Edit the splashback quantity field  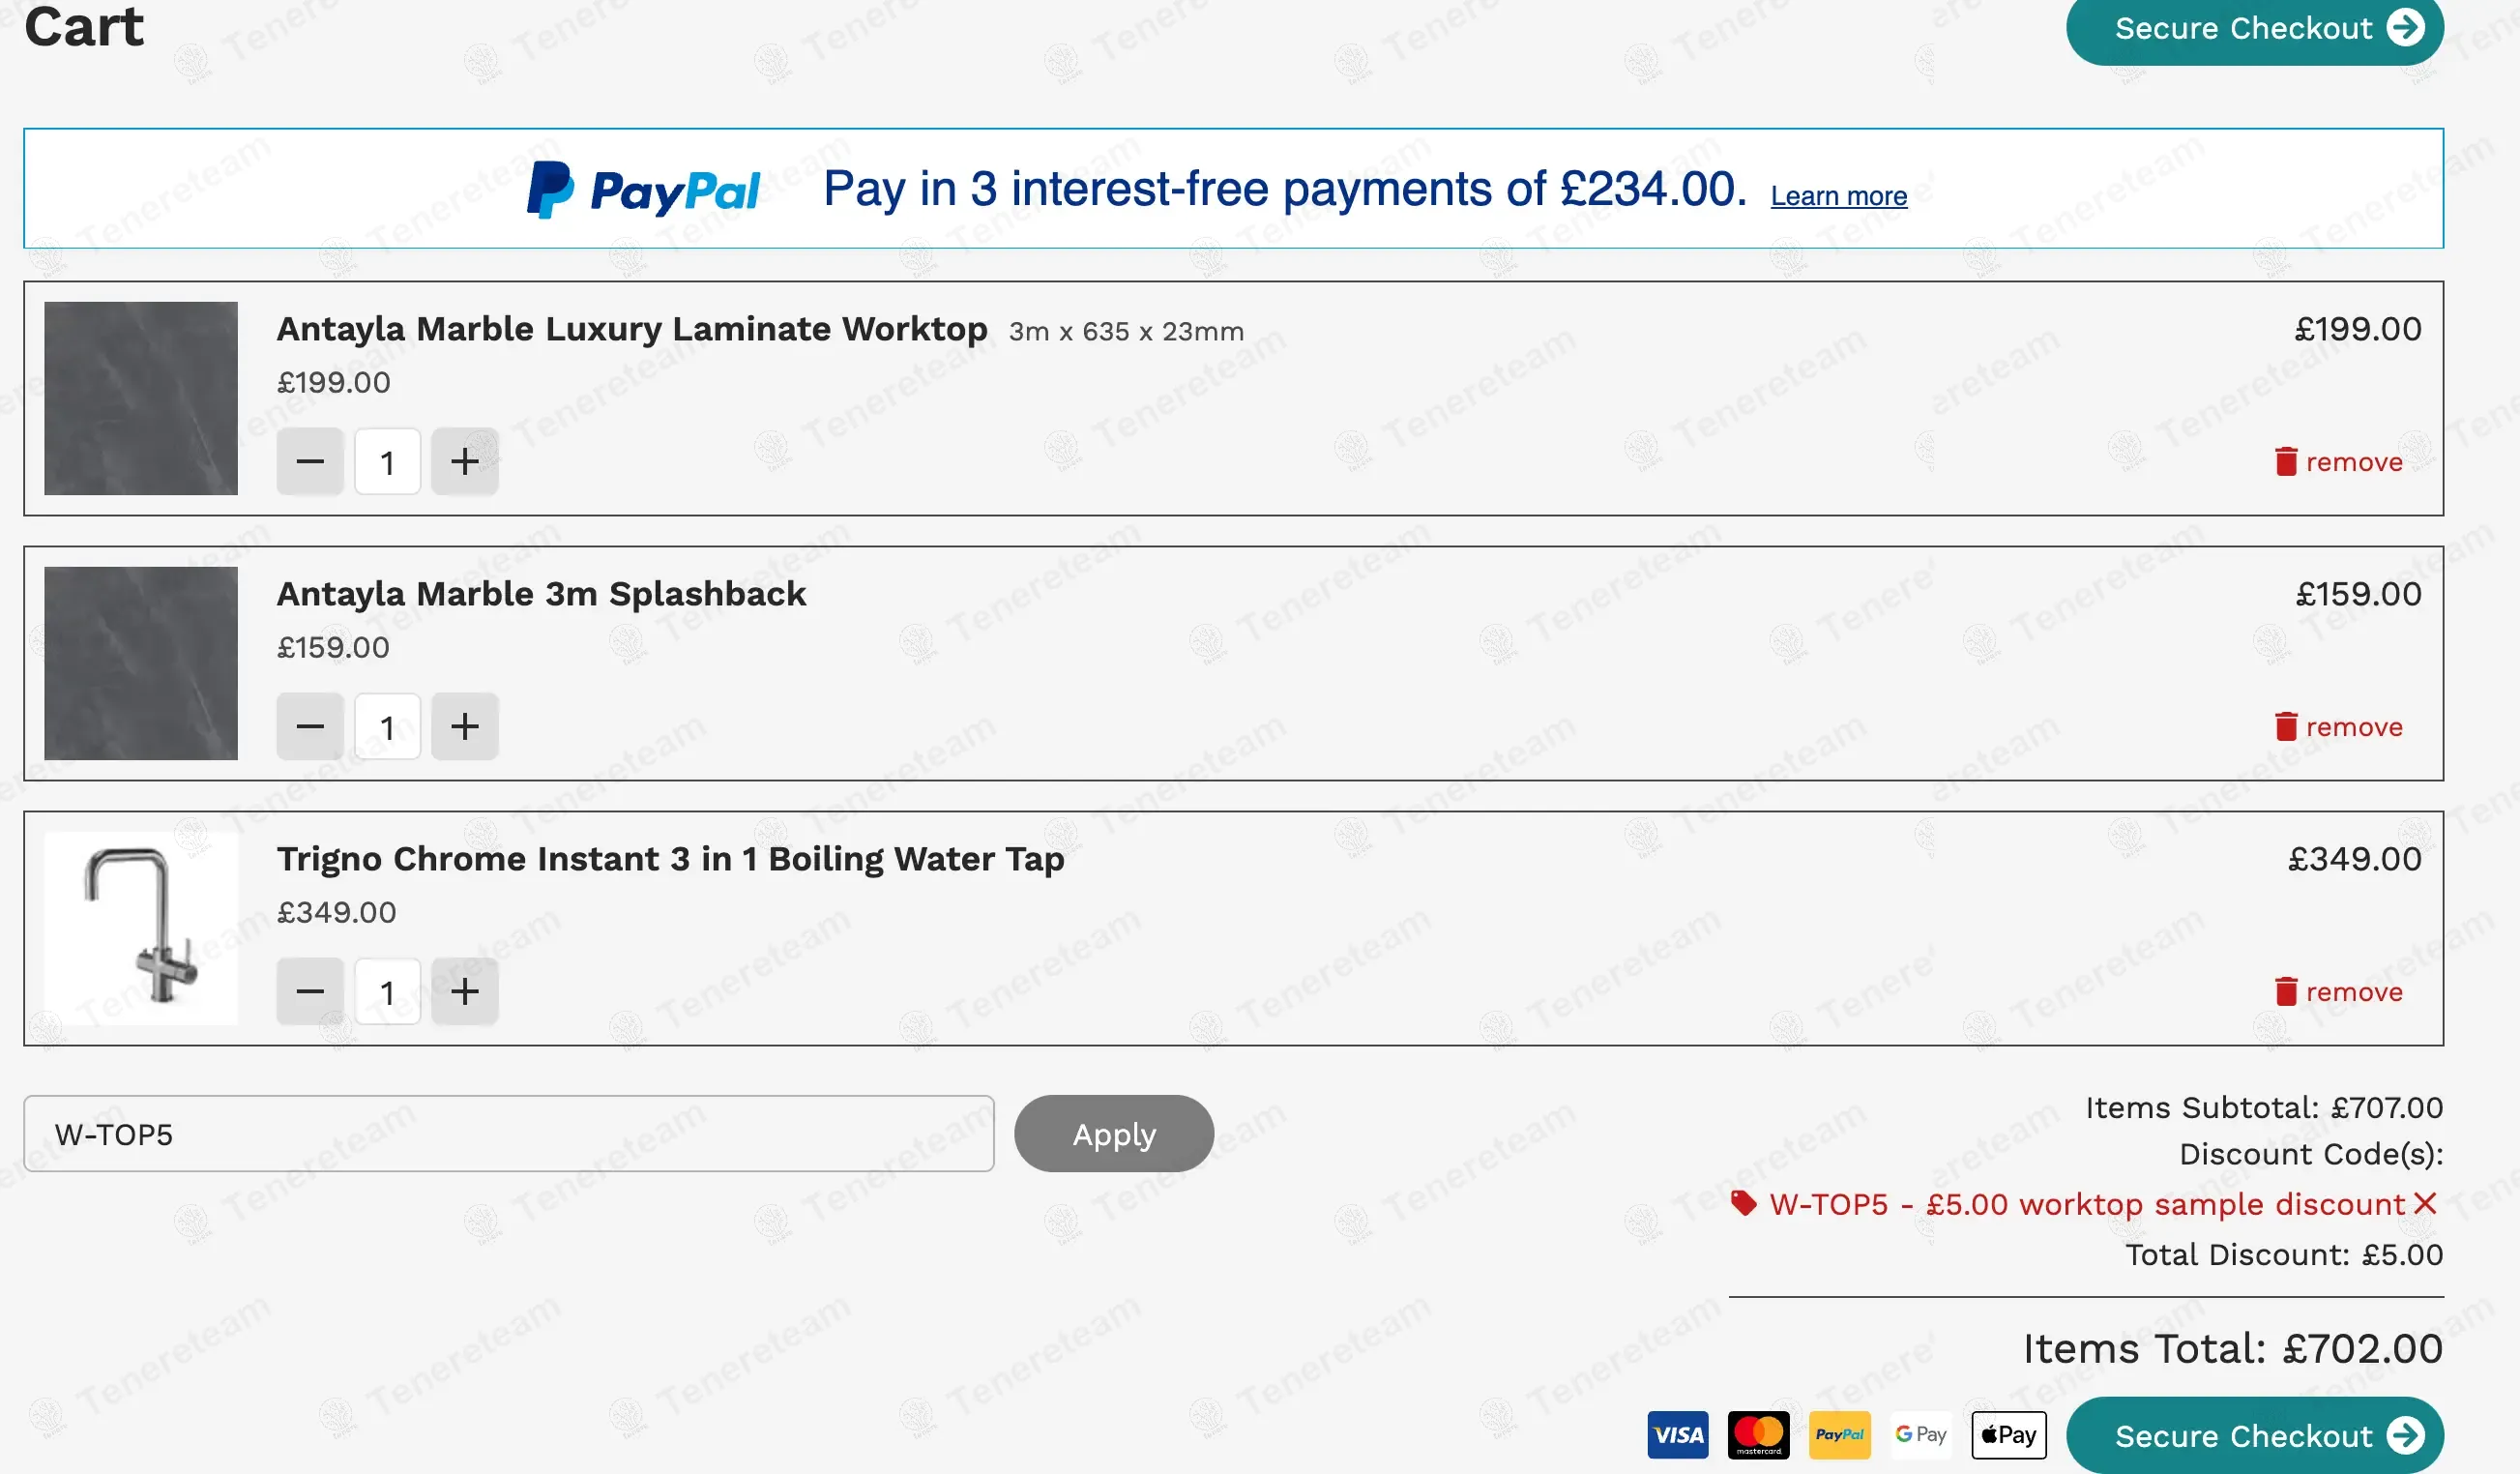click(x=387, y=727)
